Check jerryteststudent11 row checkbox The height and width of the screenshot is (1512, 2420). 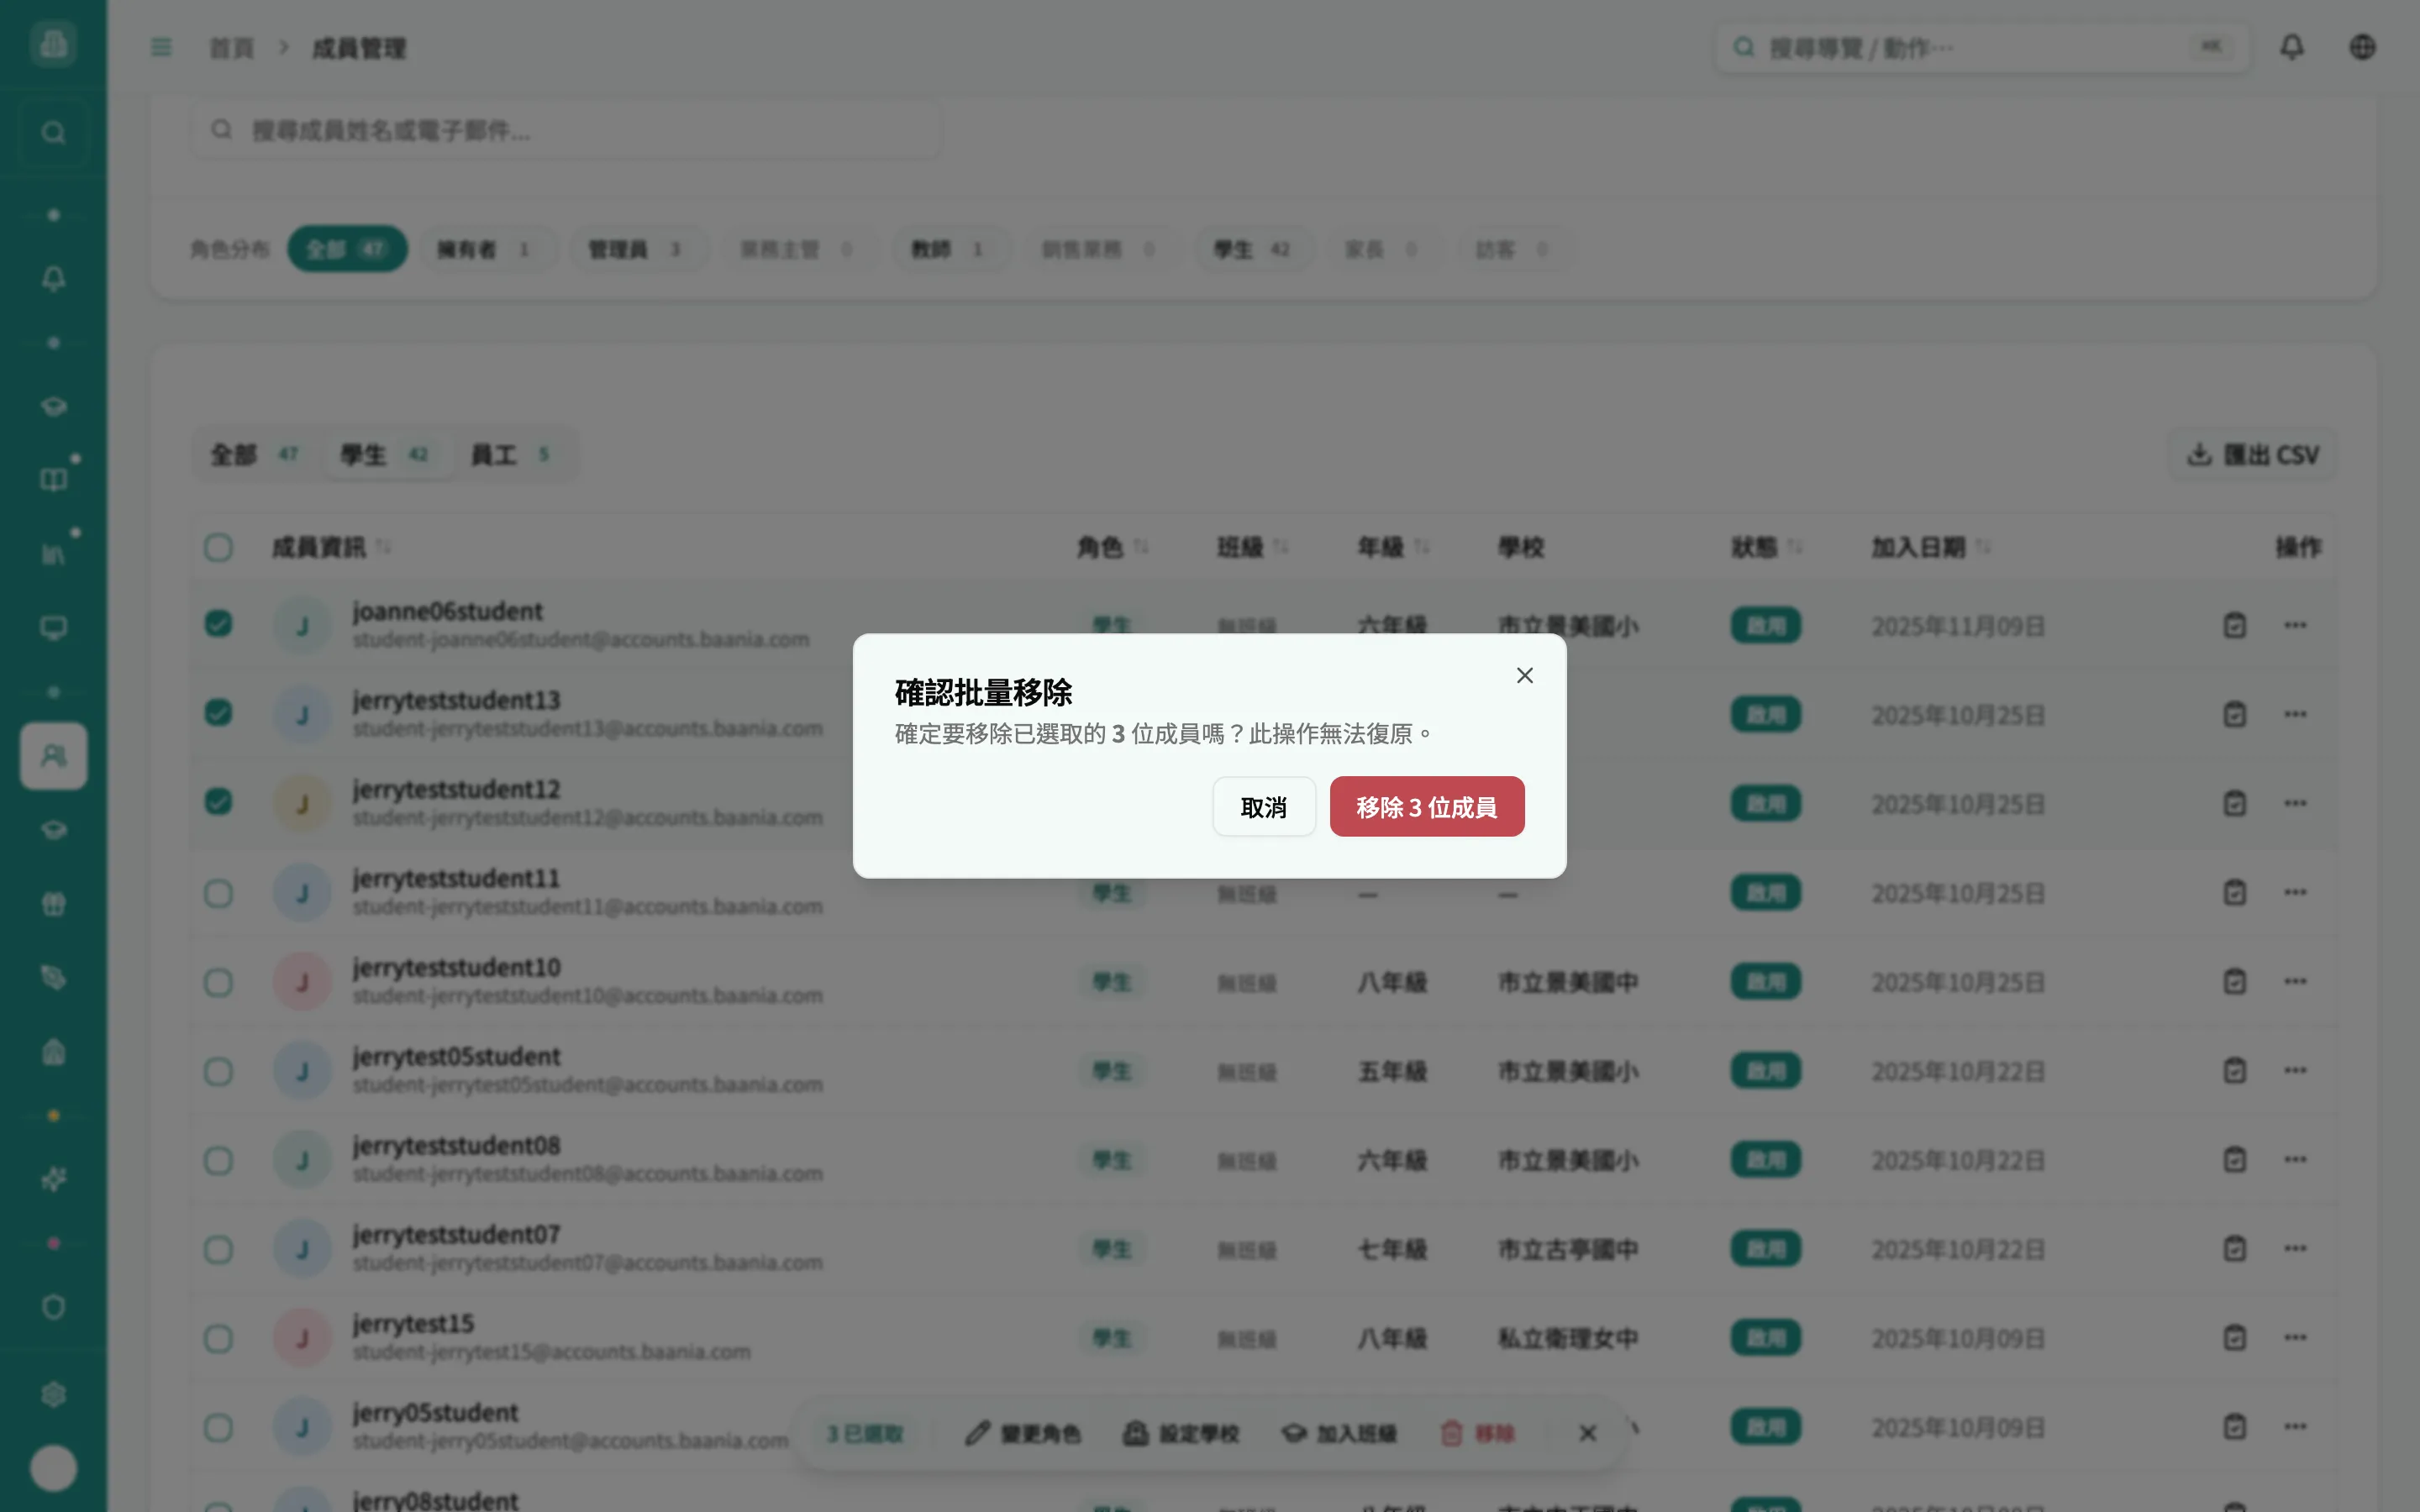(218, 894)
